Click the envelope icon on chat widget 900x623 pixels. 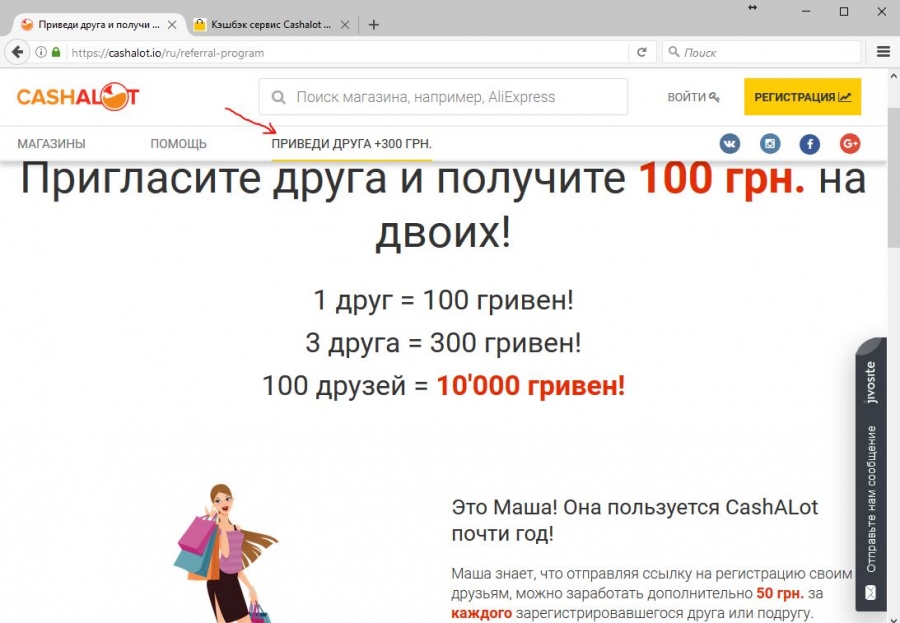(871, 593)
